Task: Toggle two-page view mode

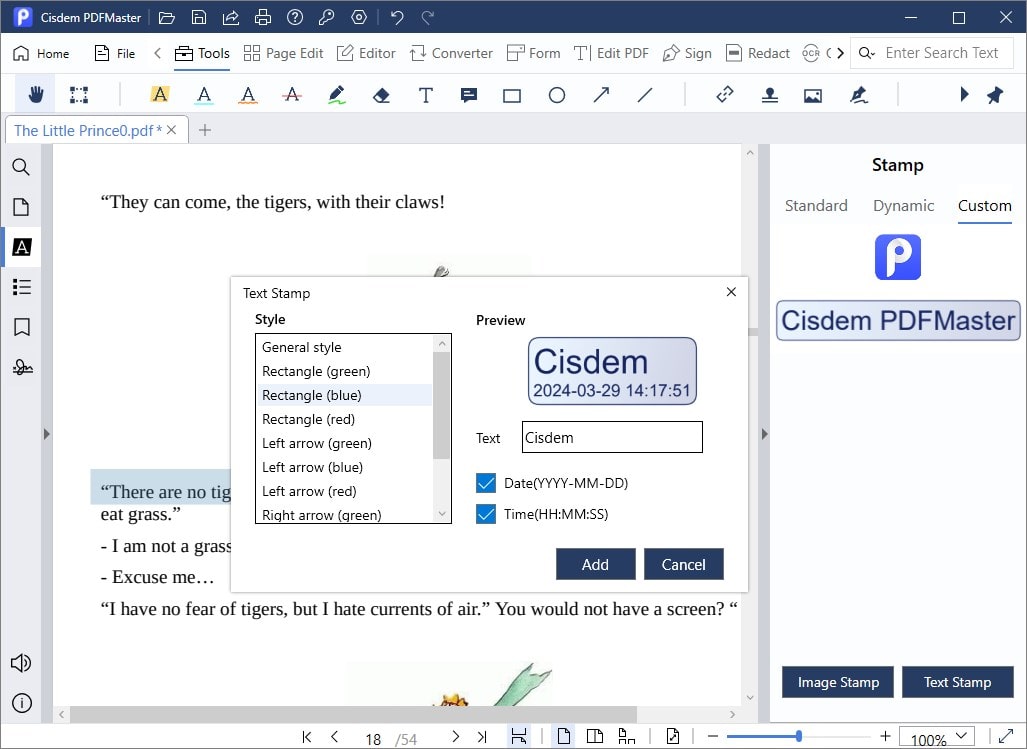Action: (595, 737)
